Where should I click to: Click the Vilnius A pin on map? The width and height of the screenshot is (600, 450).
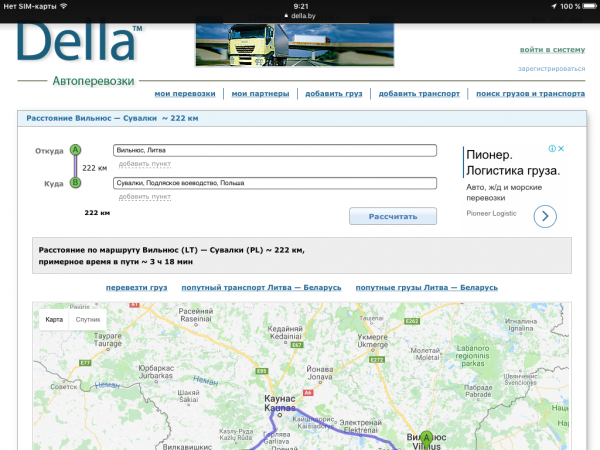(x=426, y=438)
